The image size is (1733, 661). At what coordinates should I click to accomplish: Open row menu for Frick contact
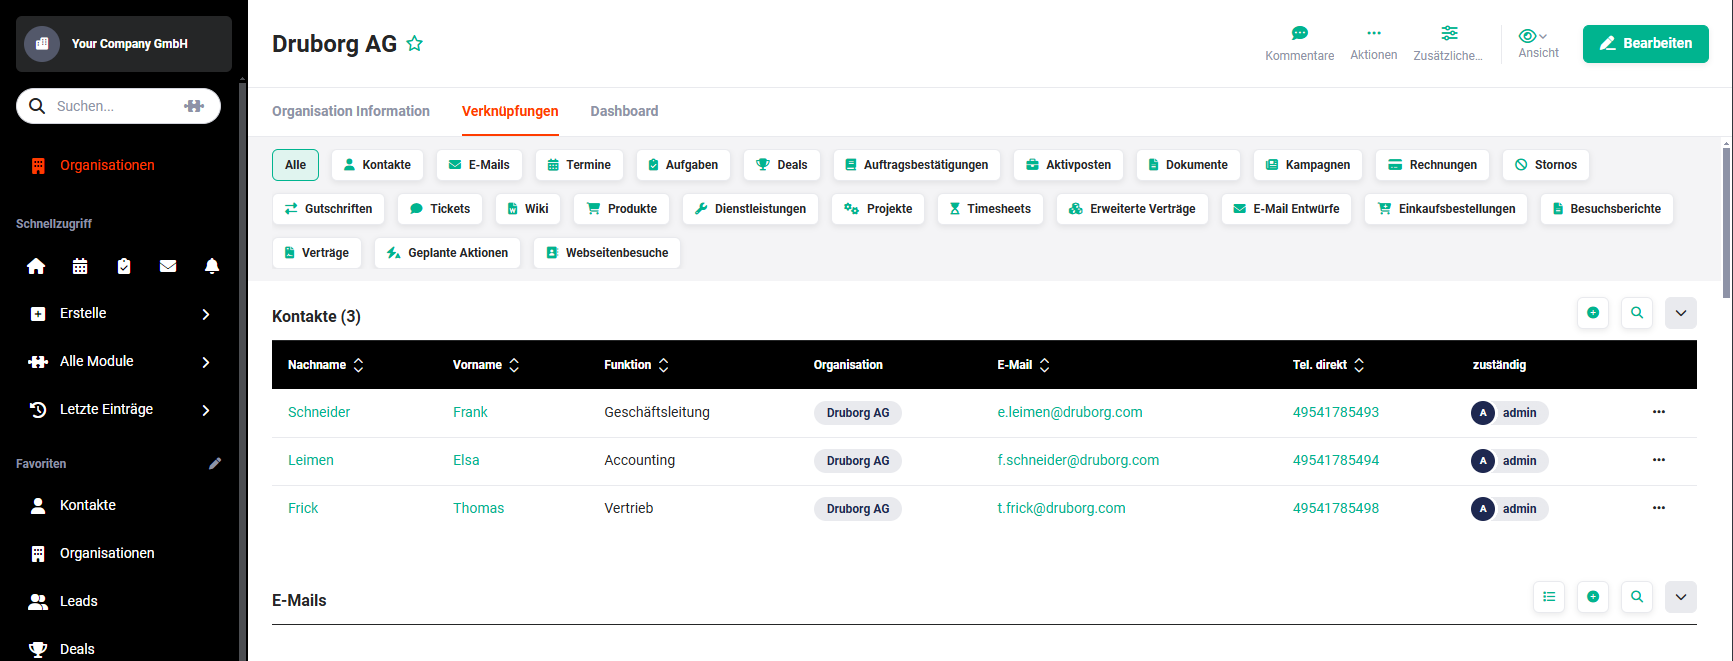point(1659,508)
